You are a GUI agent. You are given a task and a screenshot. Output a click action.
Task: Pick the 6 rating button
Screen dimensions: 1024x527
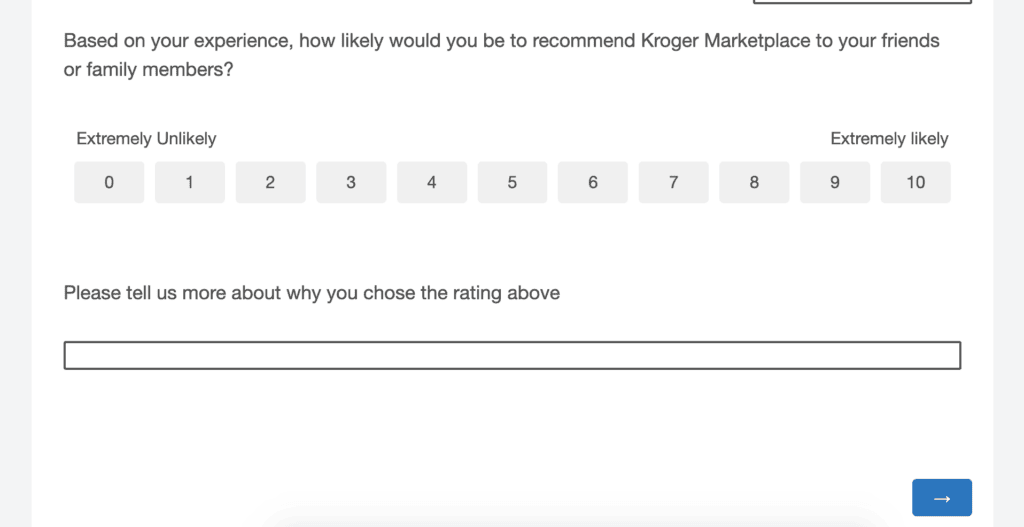point(593,182)
